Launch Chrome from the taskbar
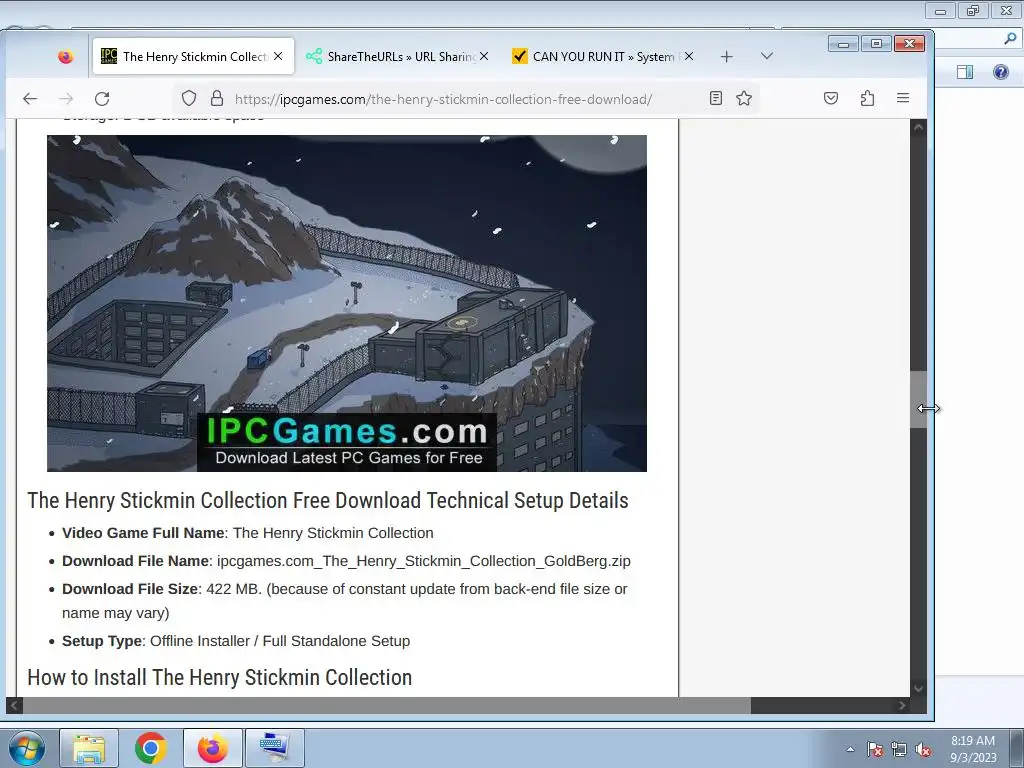Image resolution: width=1024 pixels, height=768 pixels. pos(151,748)
